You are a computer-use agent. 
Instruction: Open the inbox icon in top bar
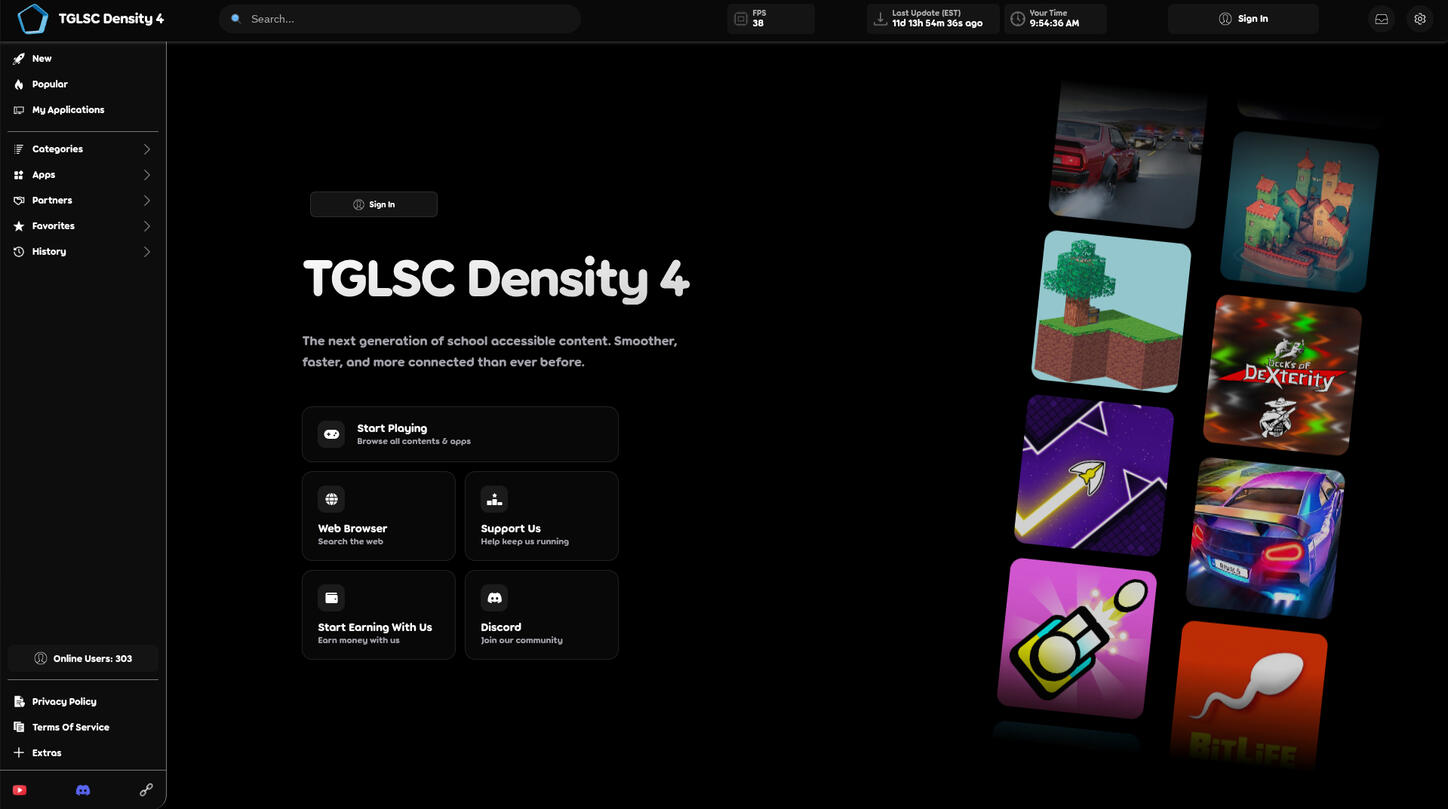1381,19
